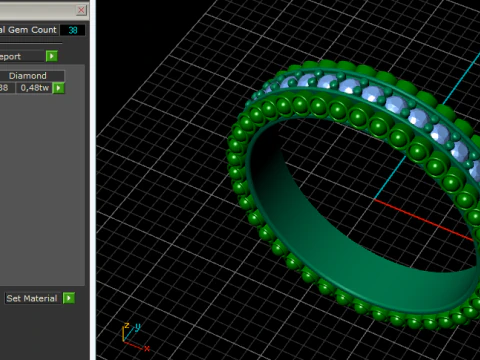480x360 pixels.
Task: Close the gem report panel
Action: 81,10
